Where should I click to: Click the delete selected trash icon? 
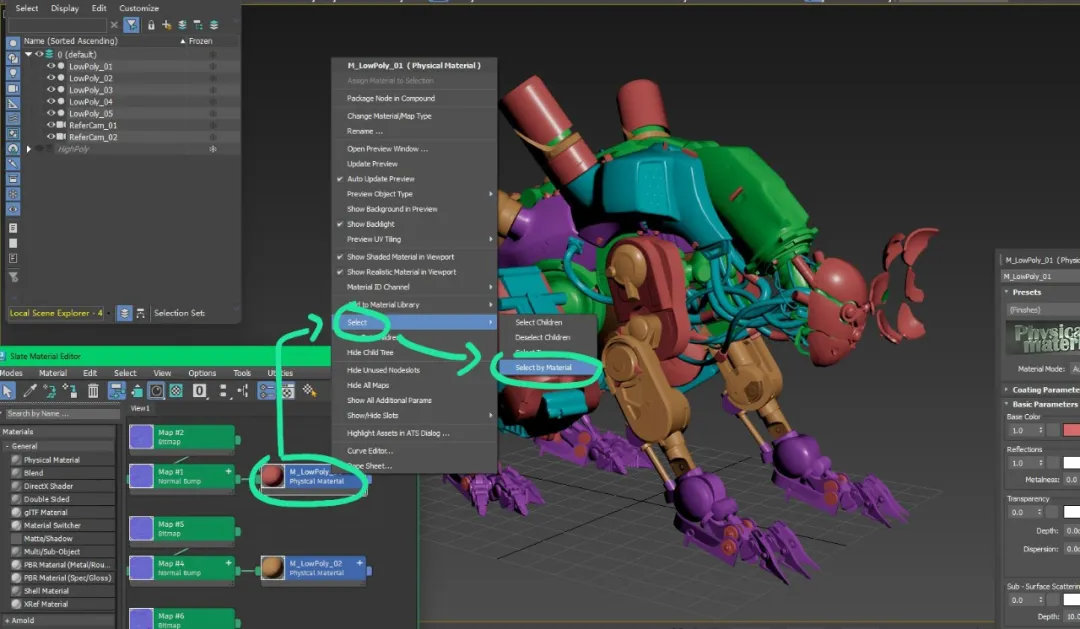tap(91, 391)
